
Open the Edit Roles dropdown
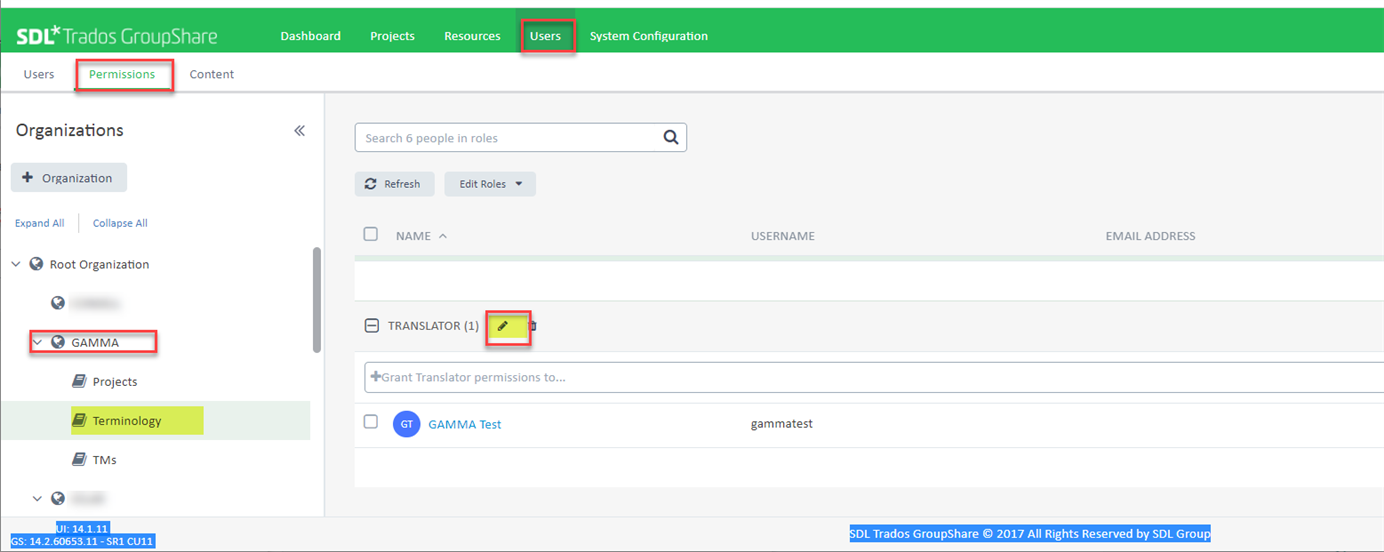point(490,184)
